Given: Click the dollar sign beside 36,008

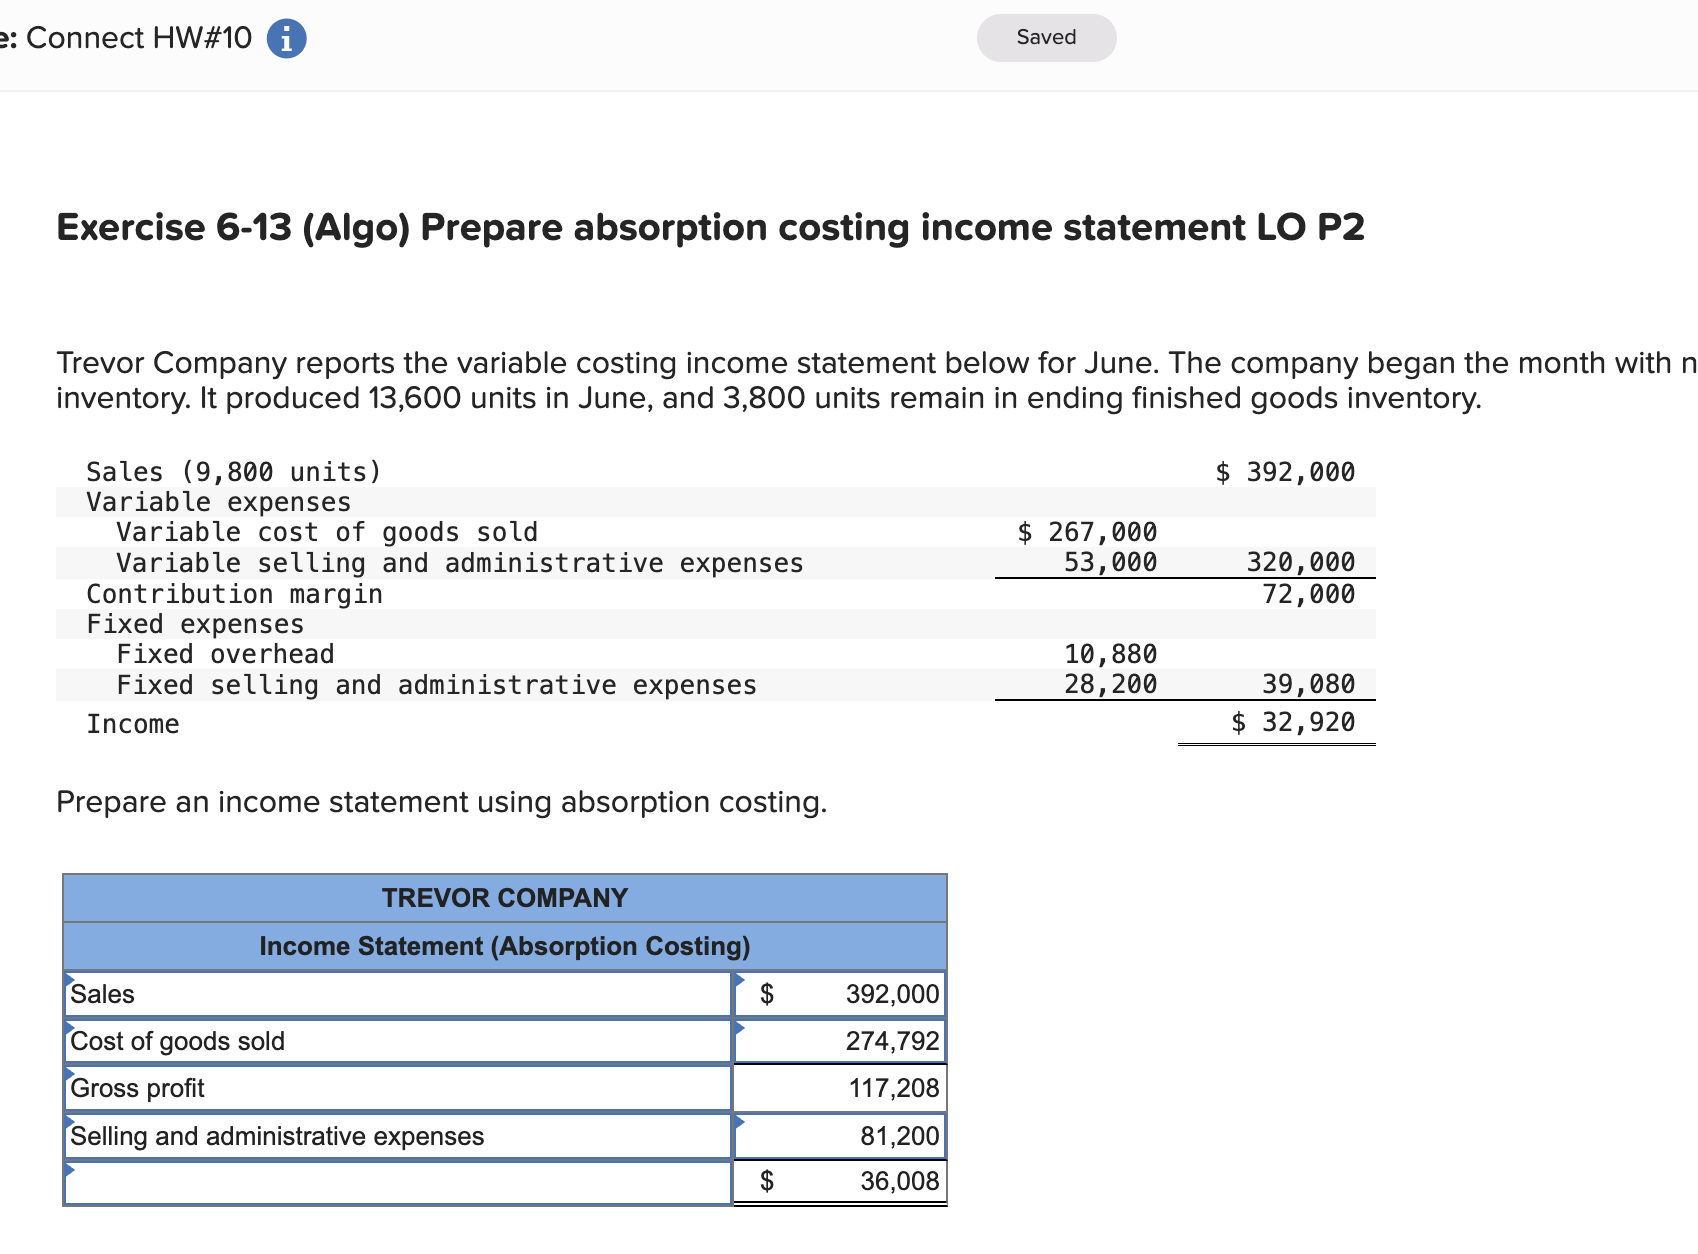Looking at the screenshot, I should click(766, 1181).
